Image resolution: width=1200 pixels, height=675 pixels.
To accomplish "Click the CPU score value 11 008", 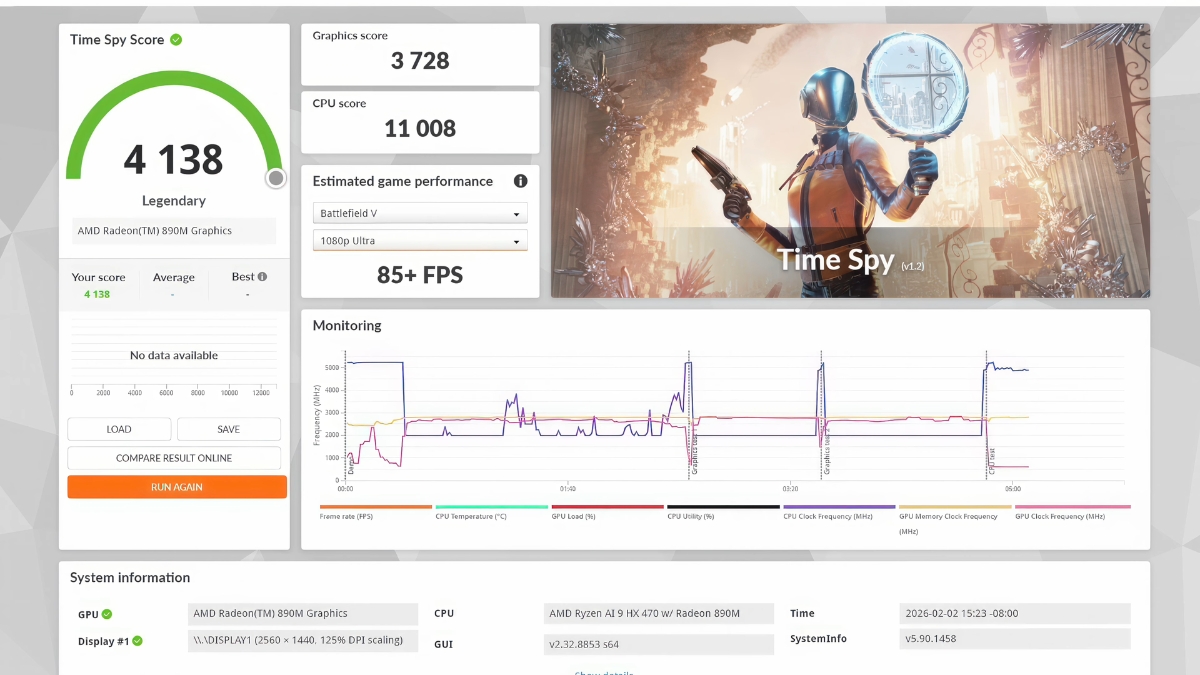I will pyautogui.click(x=420, y=128).
